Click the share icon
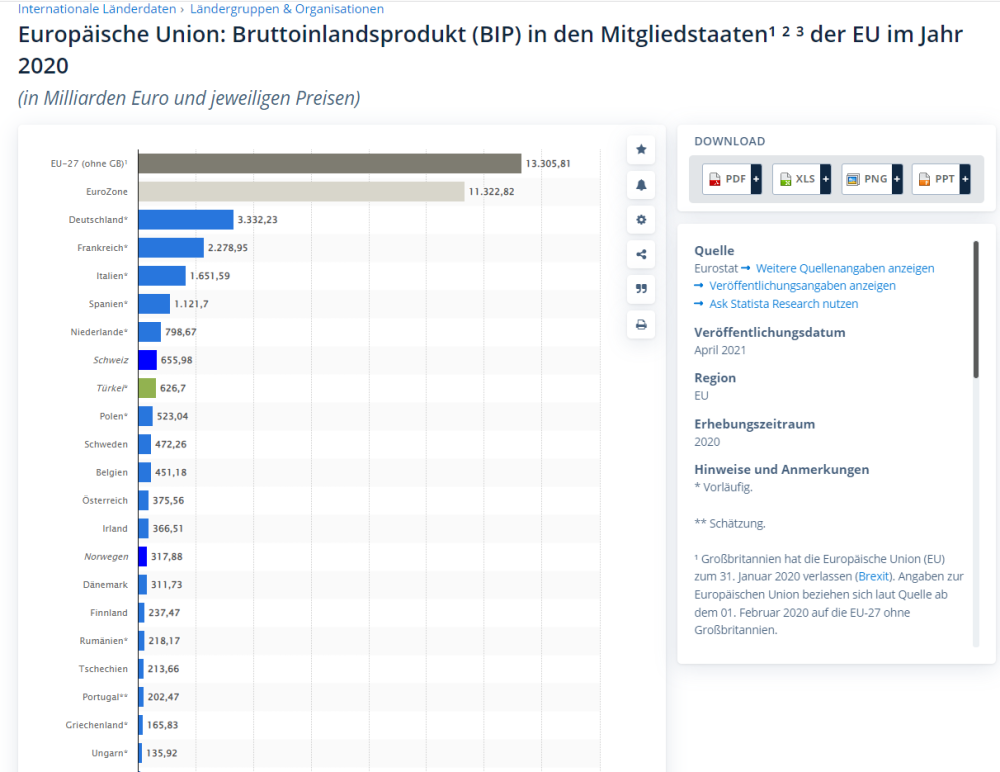Screen dimensions: 1000x772 click(x=641, y=255)
